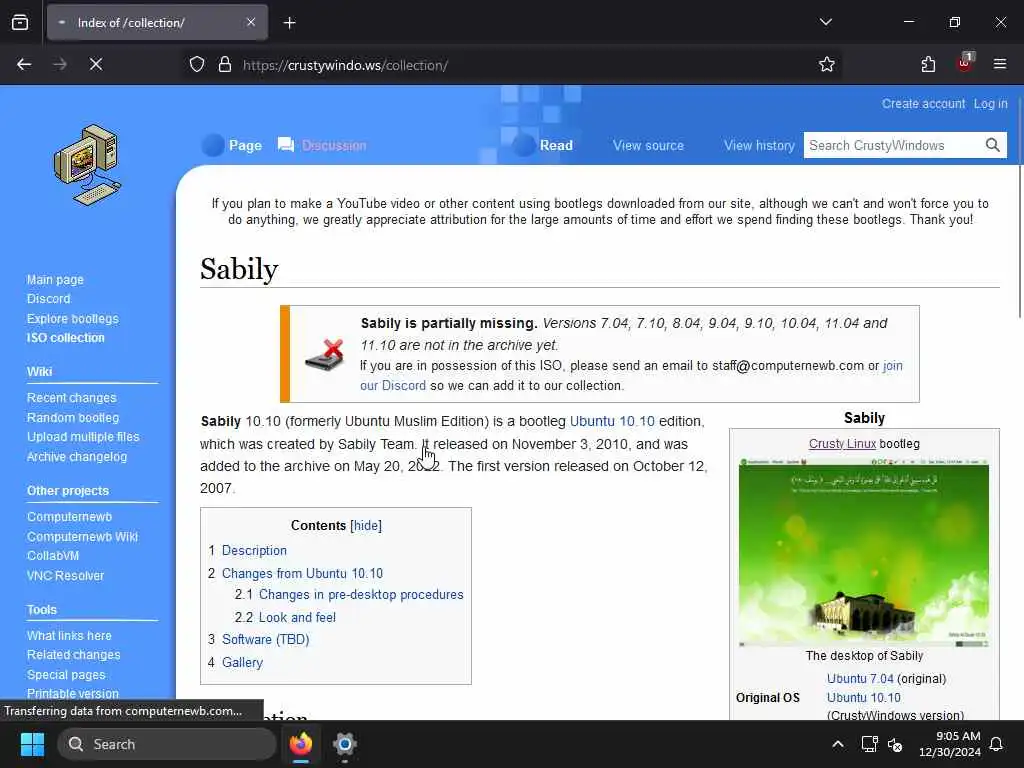Image resolution: width=1024 pixels, height=768 pixels.
Task: Select the Index of /collection/ browser tab
Action: (157, 23)
